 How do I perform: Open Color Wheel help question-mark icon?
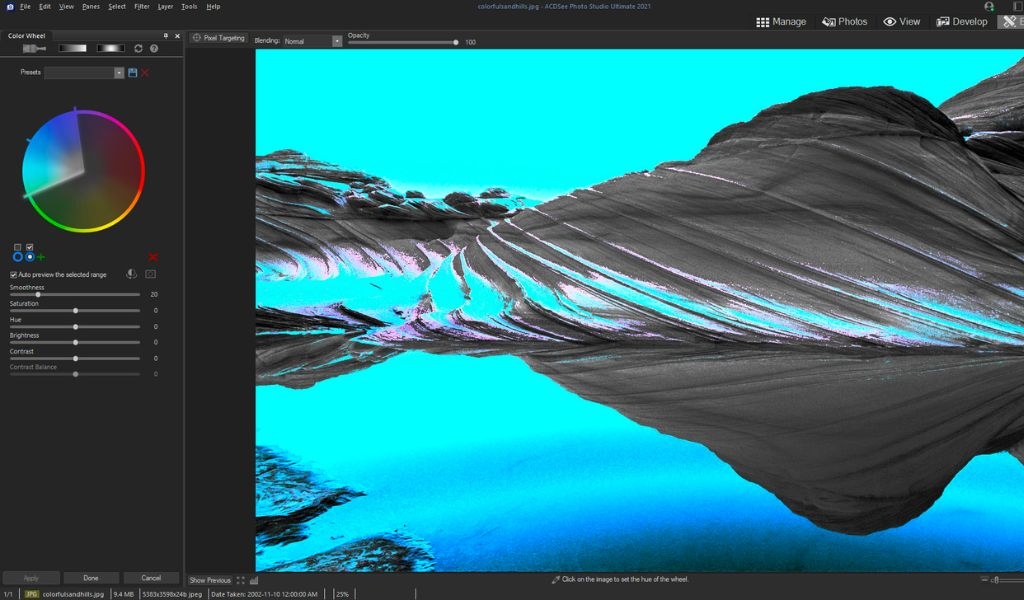(x=154, y=48)
